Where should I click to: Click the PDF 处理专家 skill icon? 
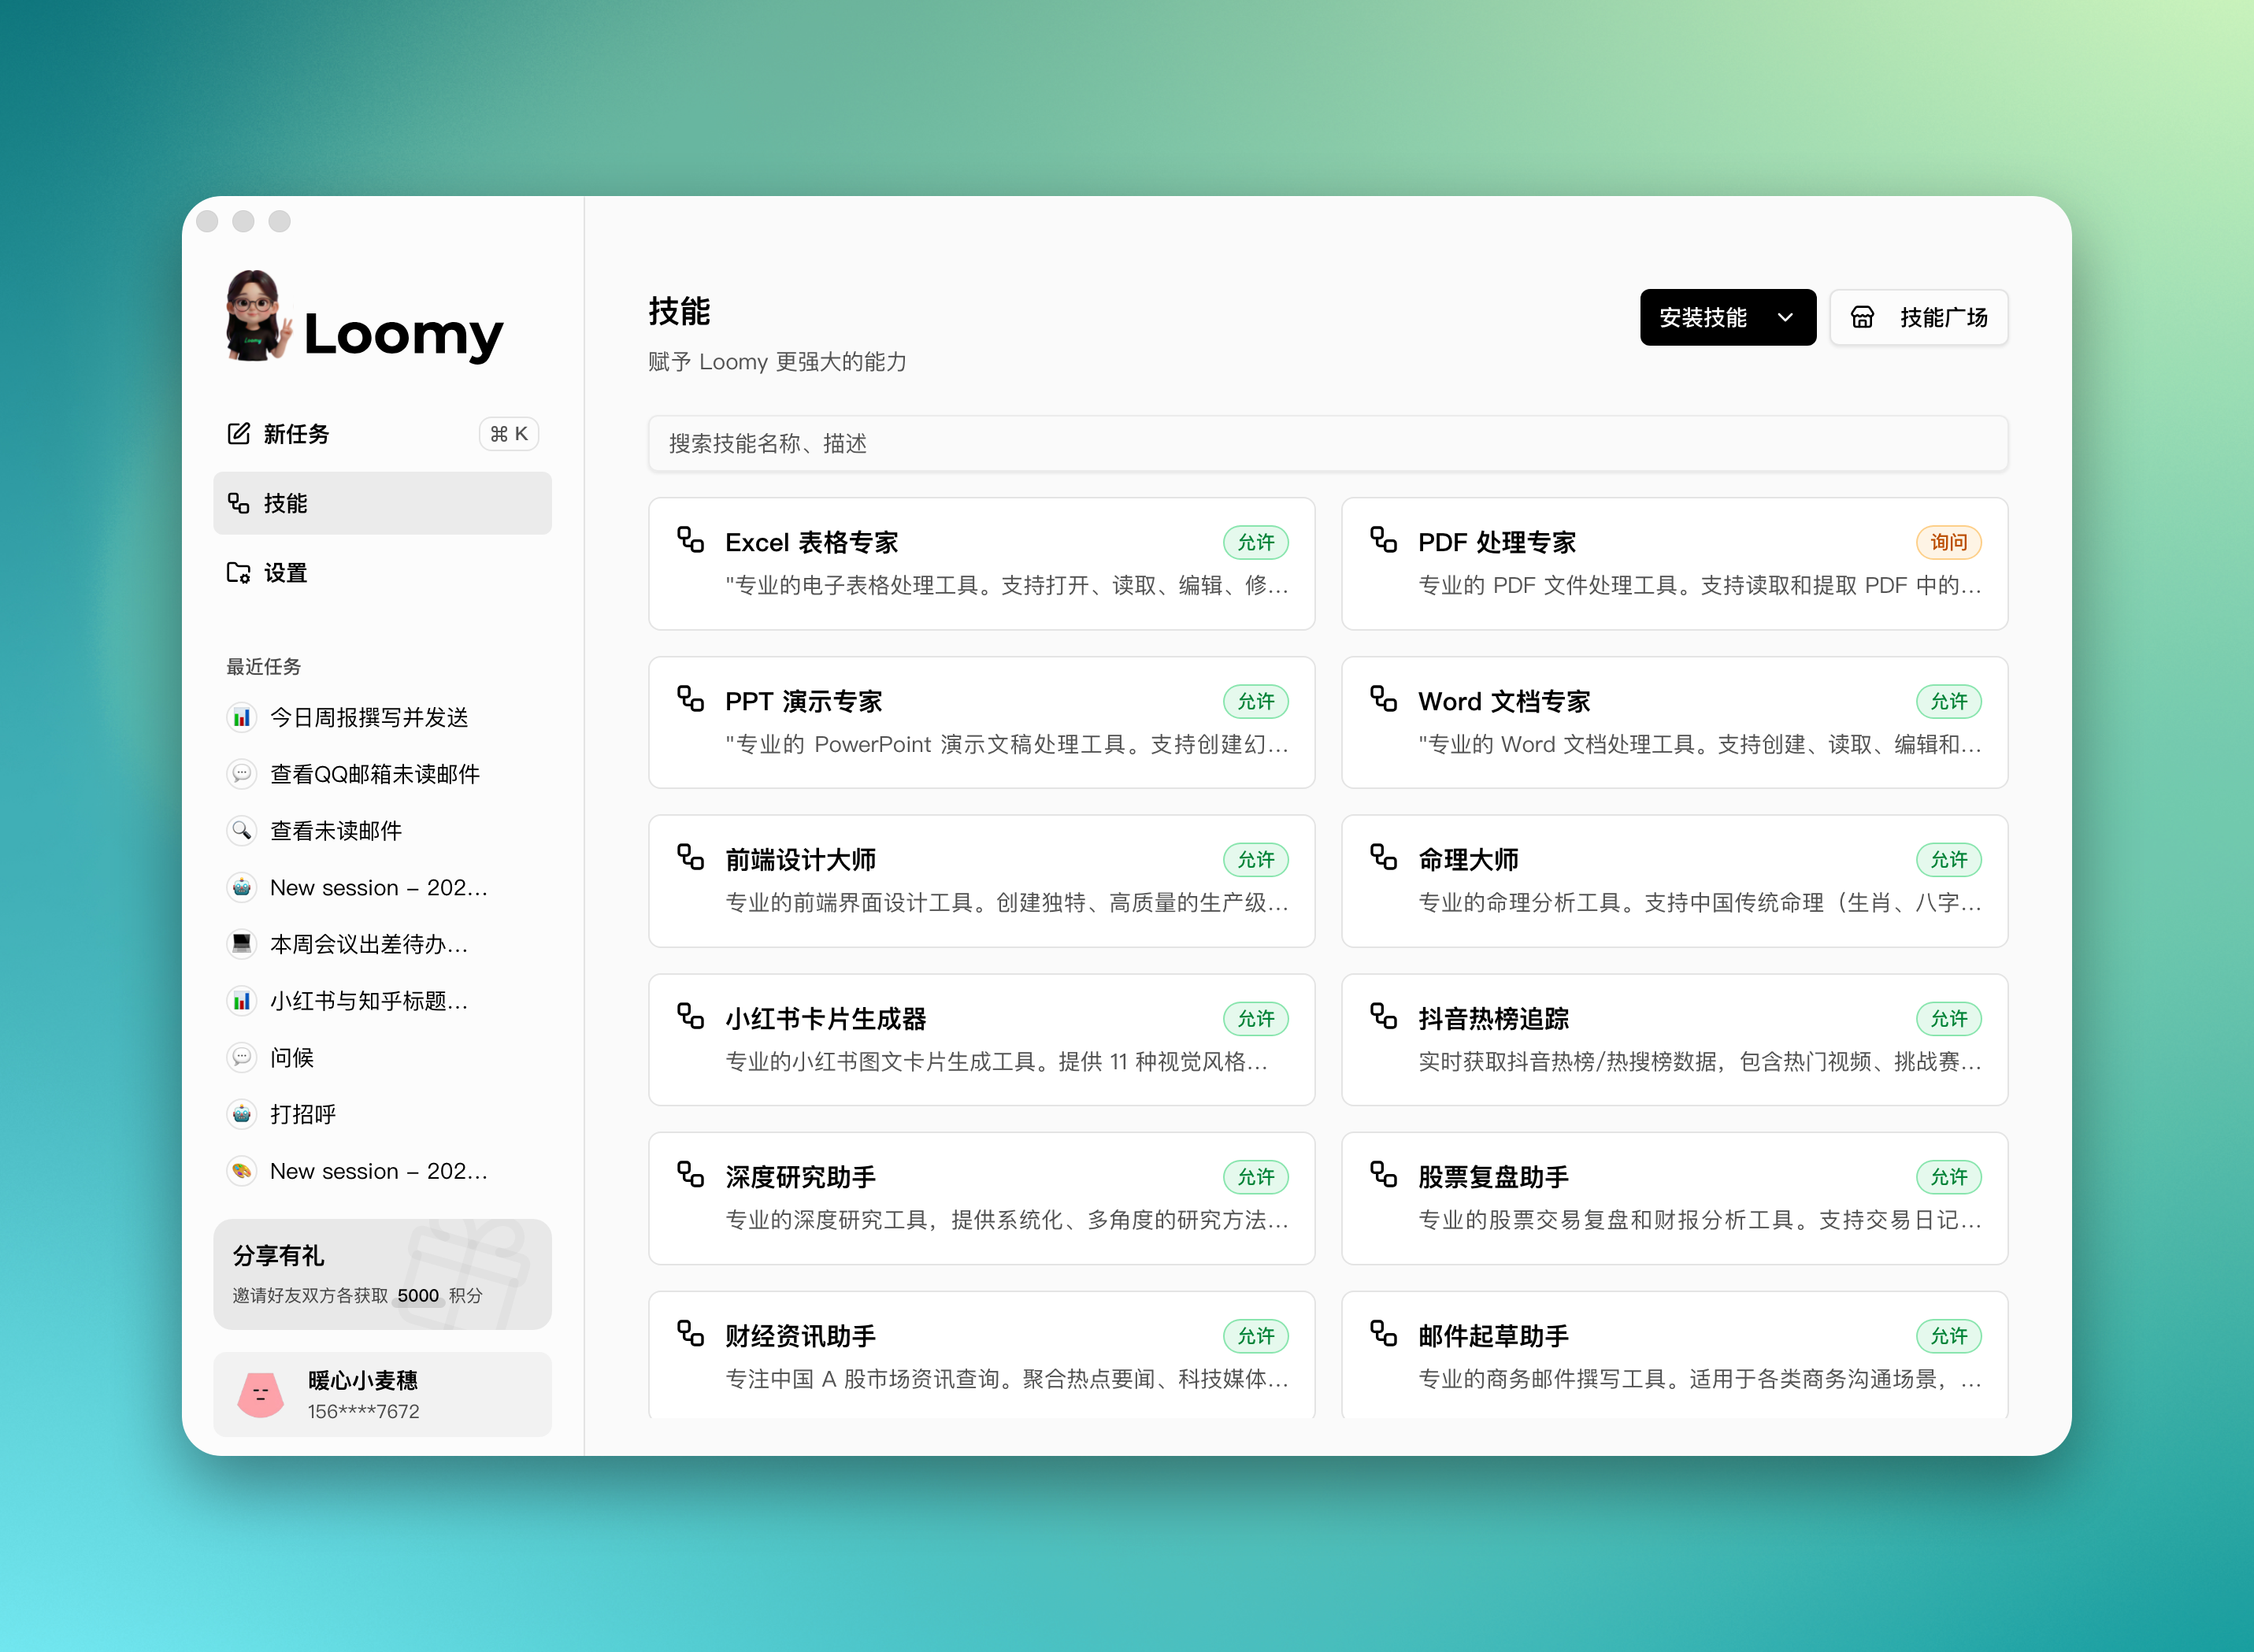tap(1384, 540)
